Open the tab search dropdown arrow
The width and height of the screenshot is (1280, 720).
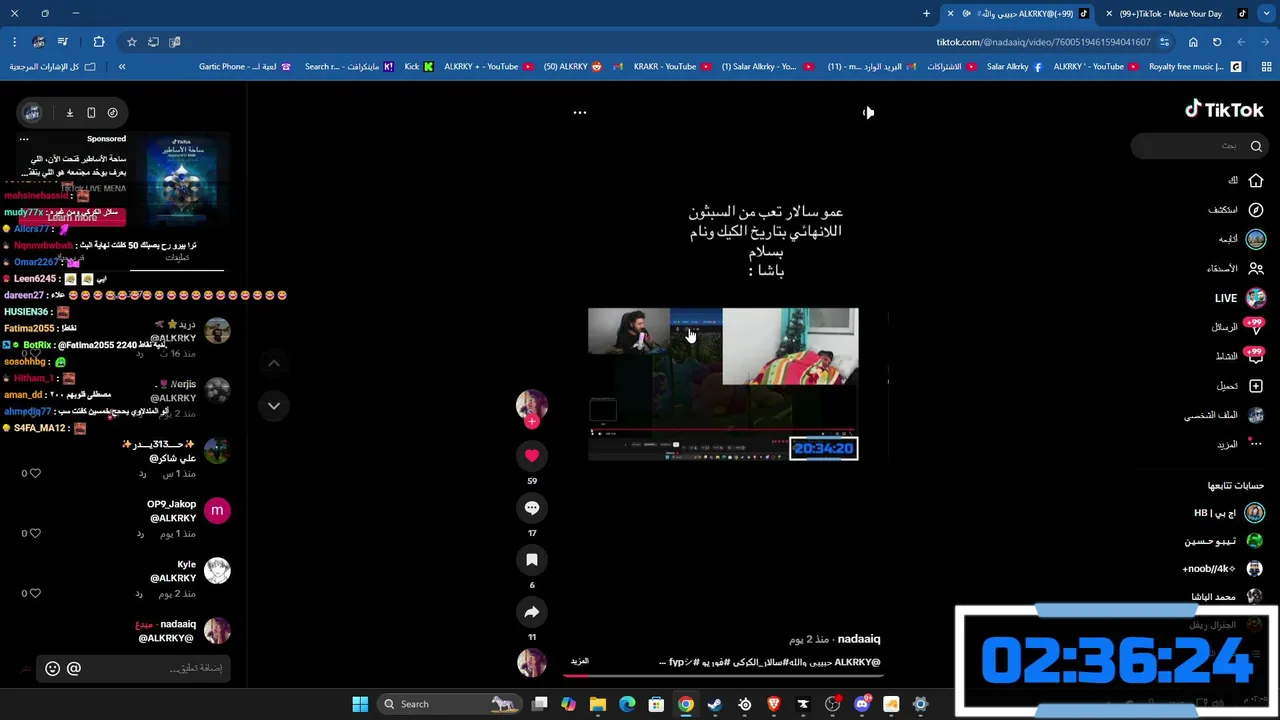(x=1267, y=14)
